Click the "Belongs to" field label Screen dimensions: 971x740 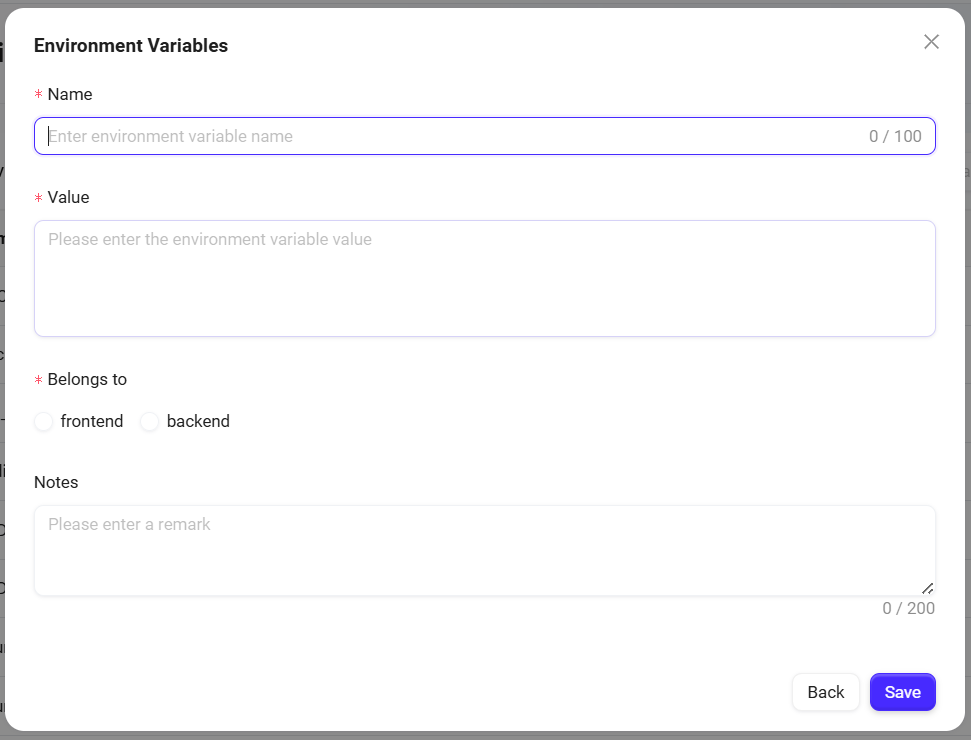(x=87, y=380)
